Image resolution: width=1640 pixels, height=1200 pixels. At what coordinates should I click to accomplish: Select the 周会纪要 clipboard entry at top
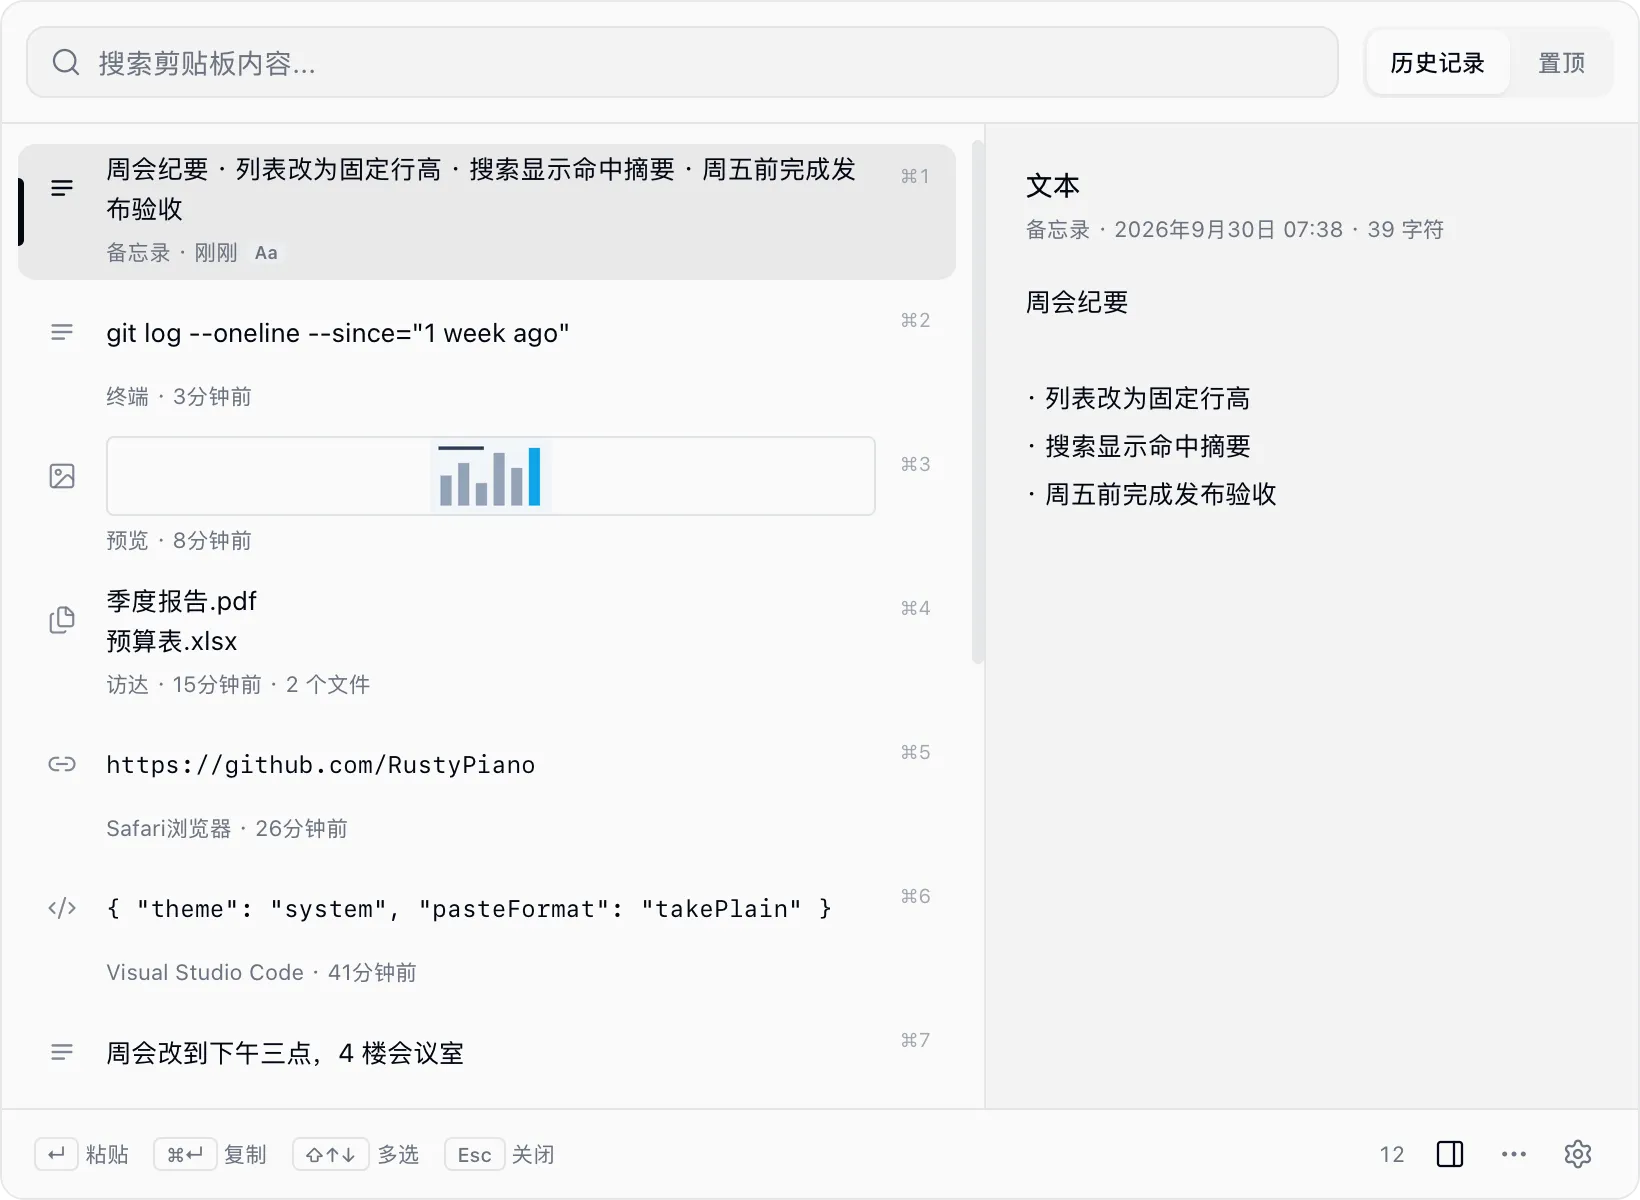coord(487,212)
